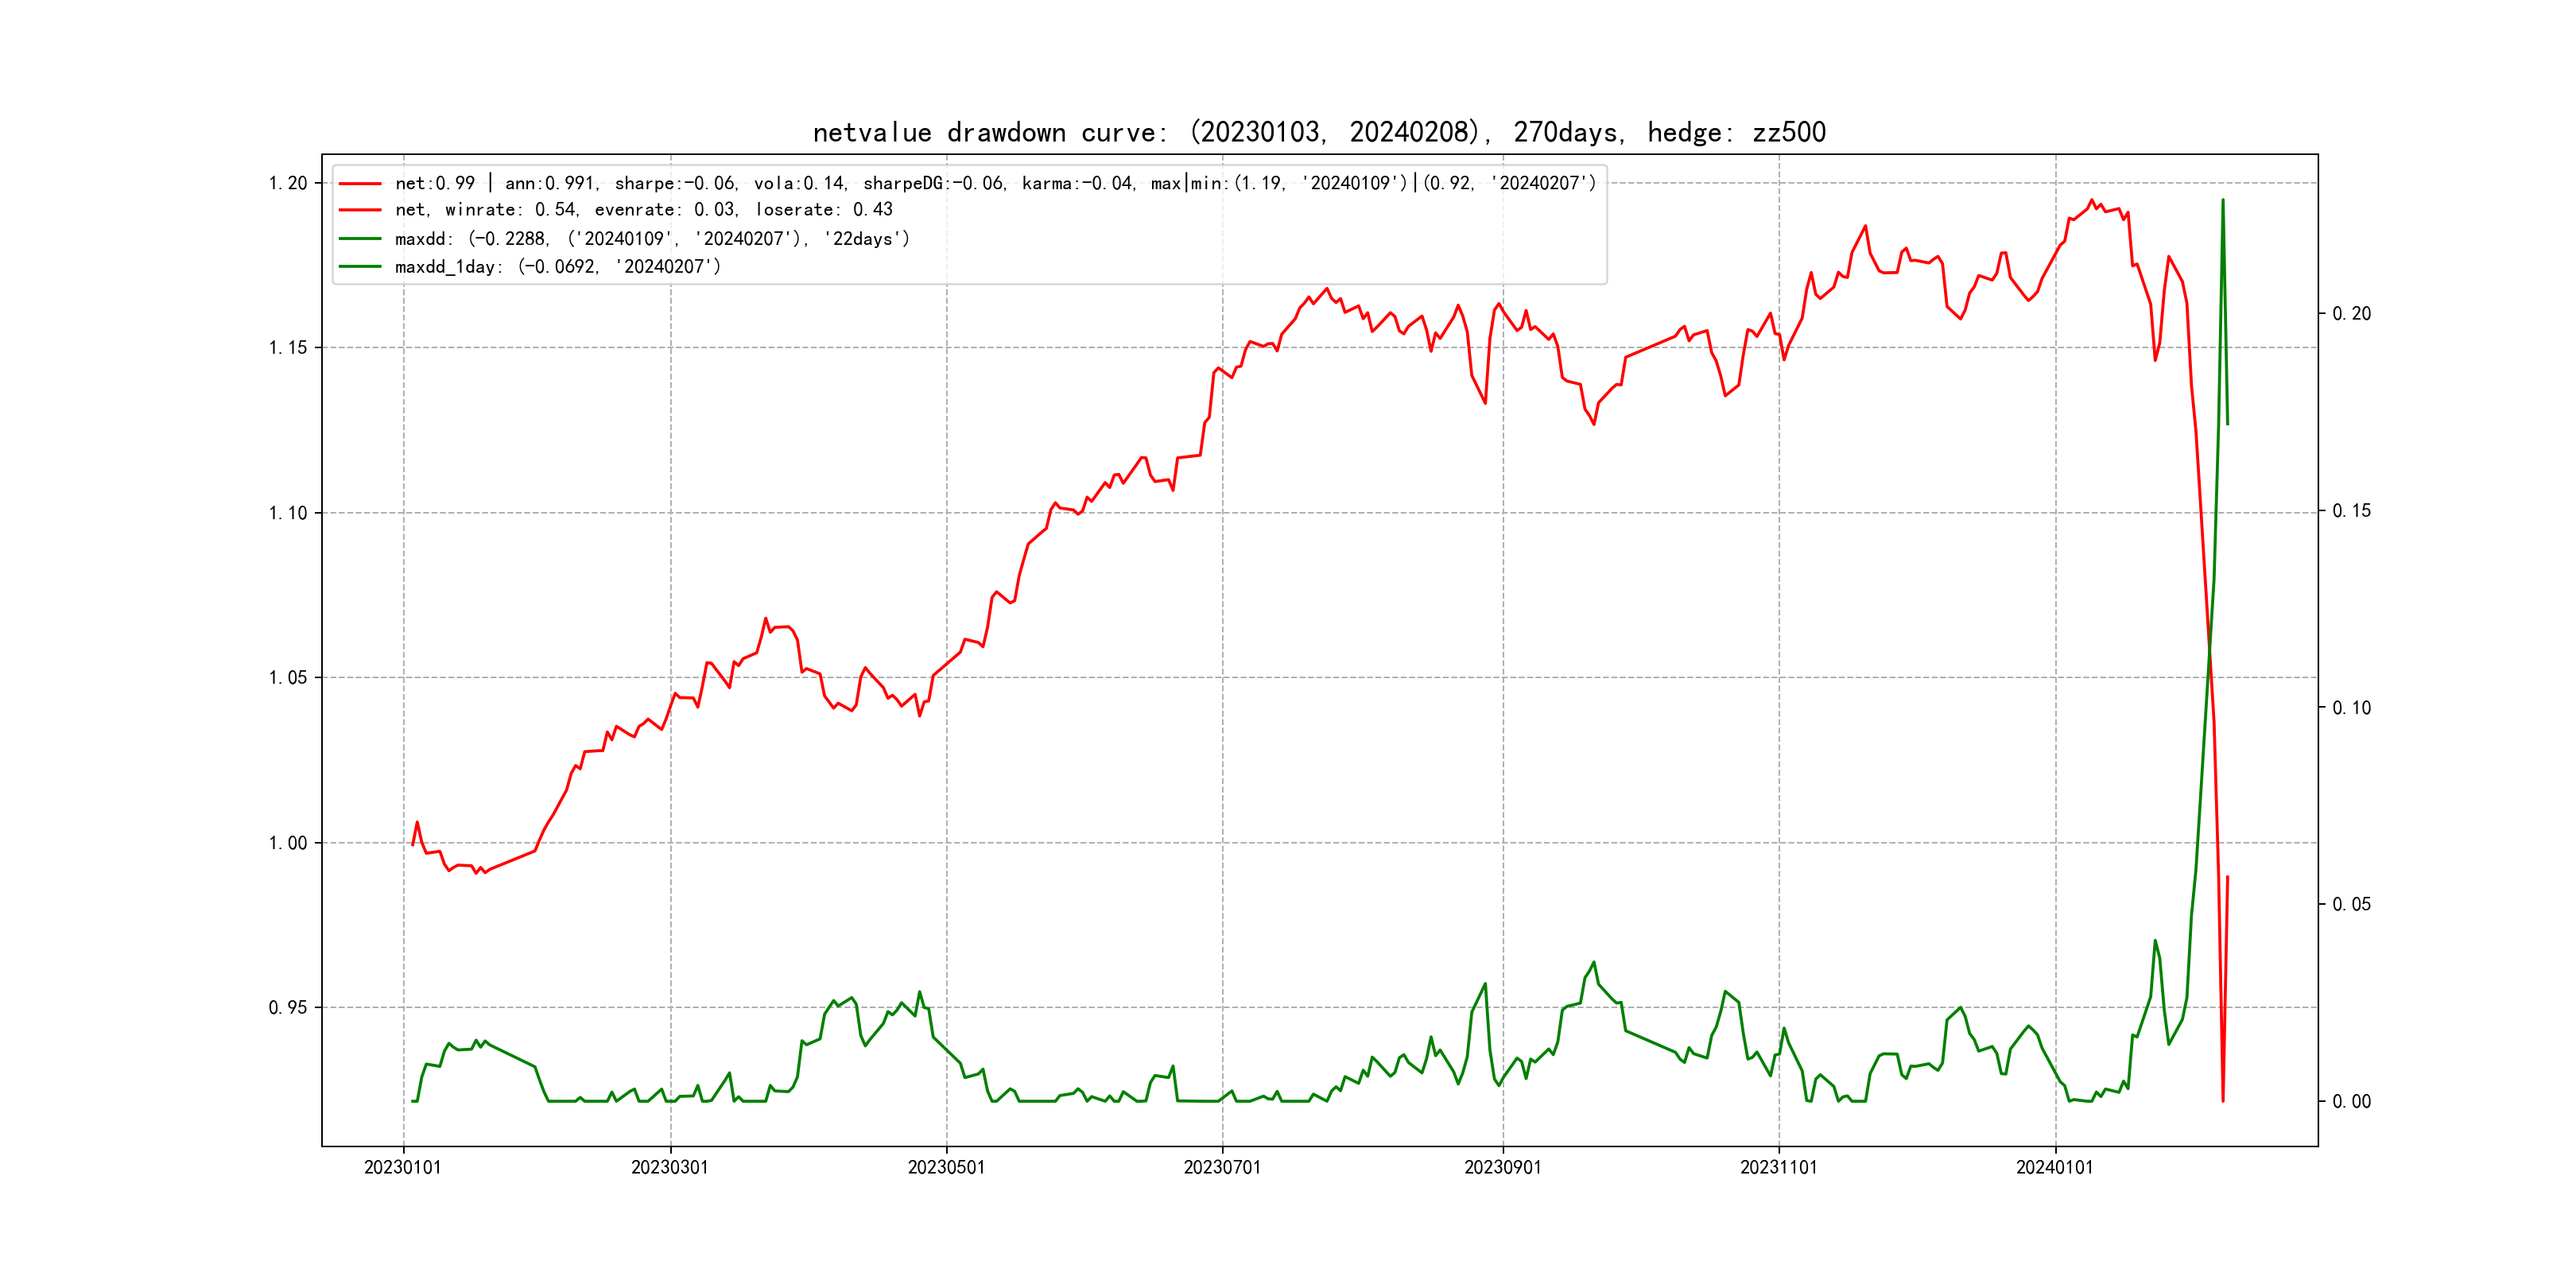This screenshot has height=1288, width=2576.
Task: Click the 1.20 left axis tick label
Action: tap(288, 183)
